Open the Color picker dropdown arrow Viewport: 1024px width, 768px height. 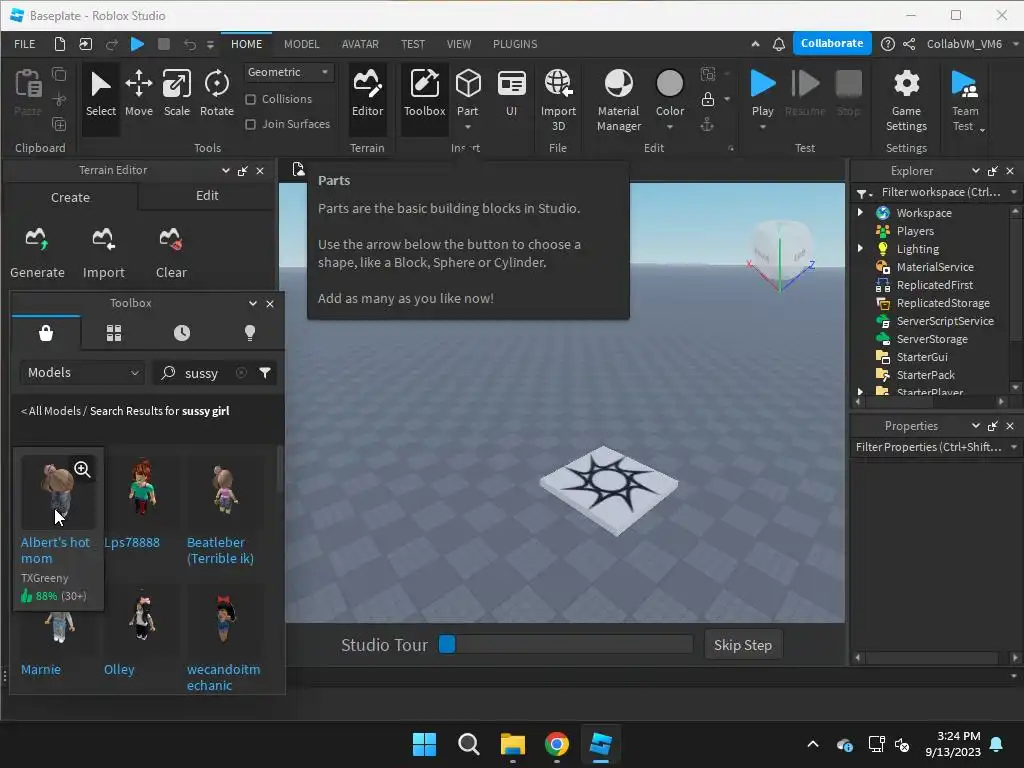(669, 127)
